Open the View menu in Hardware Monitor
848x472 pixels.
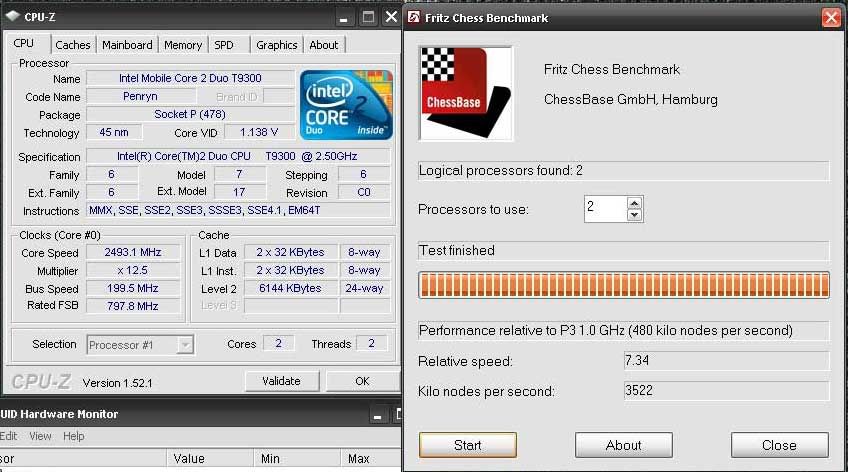pyautogui.click(x=40, y=436)
